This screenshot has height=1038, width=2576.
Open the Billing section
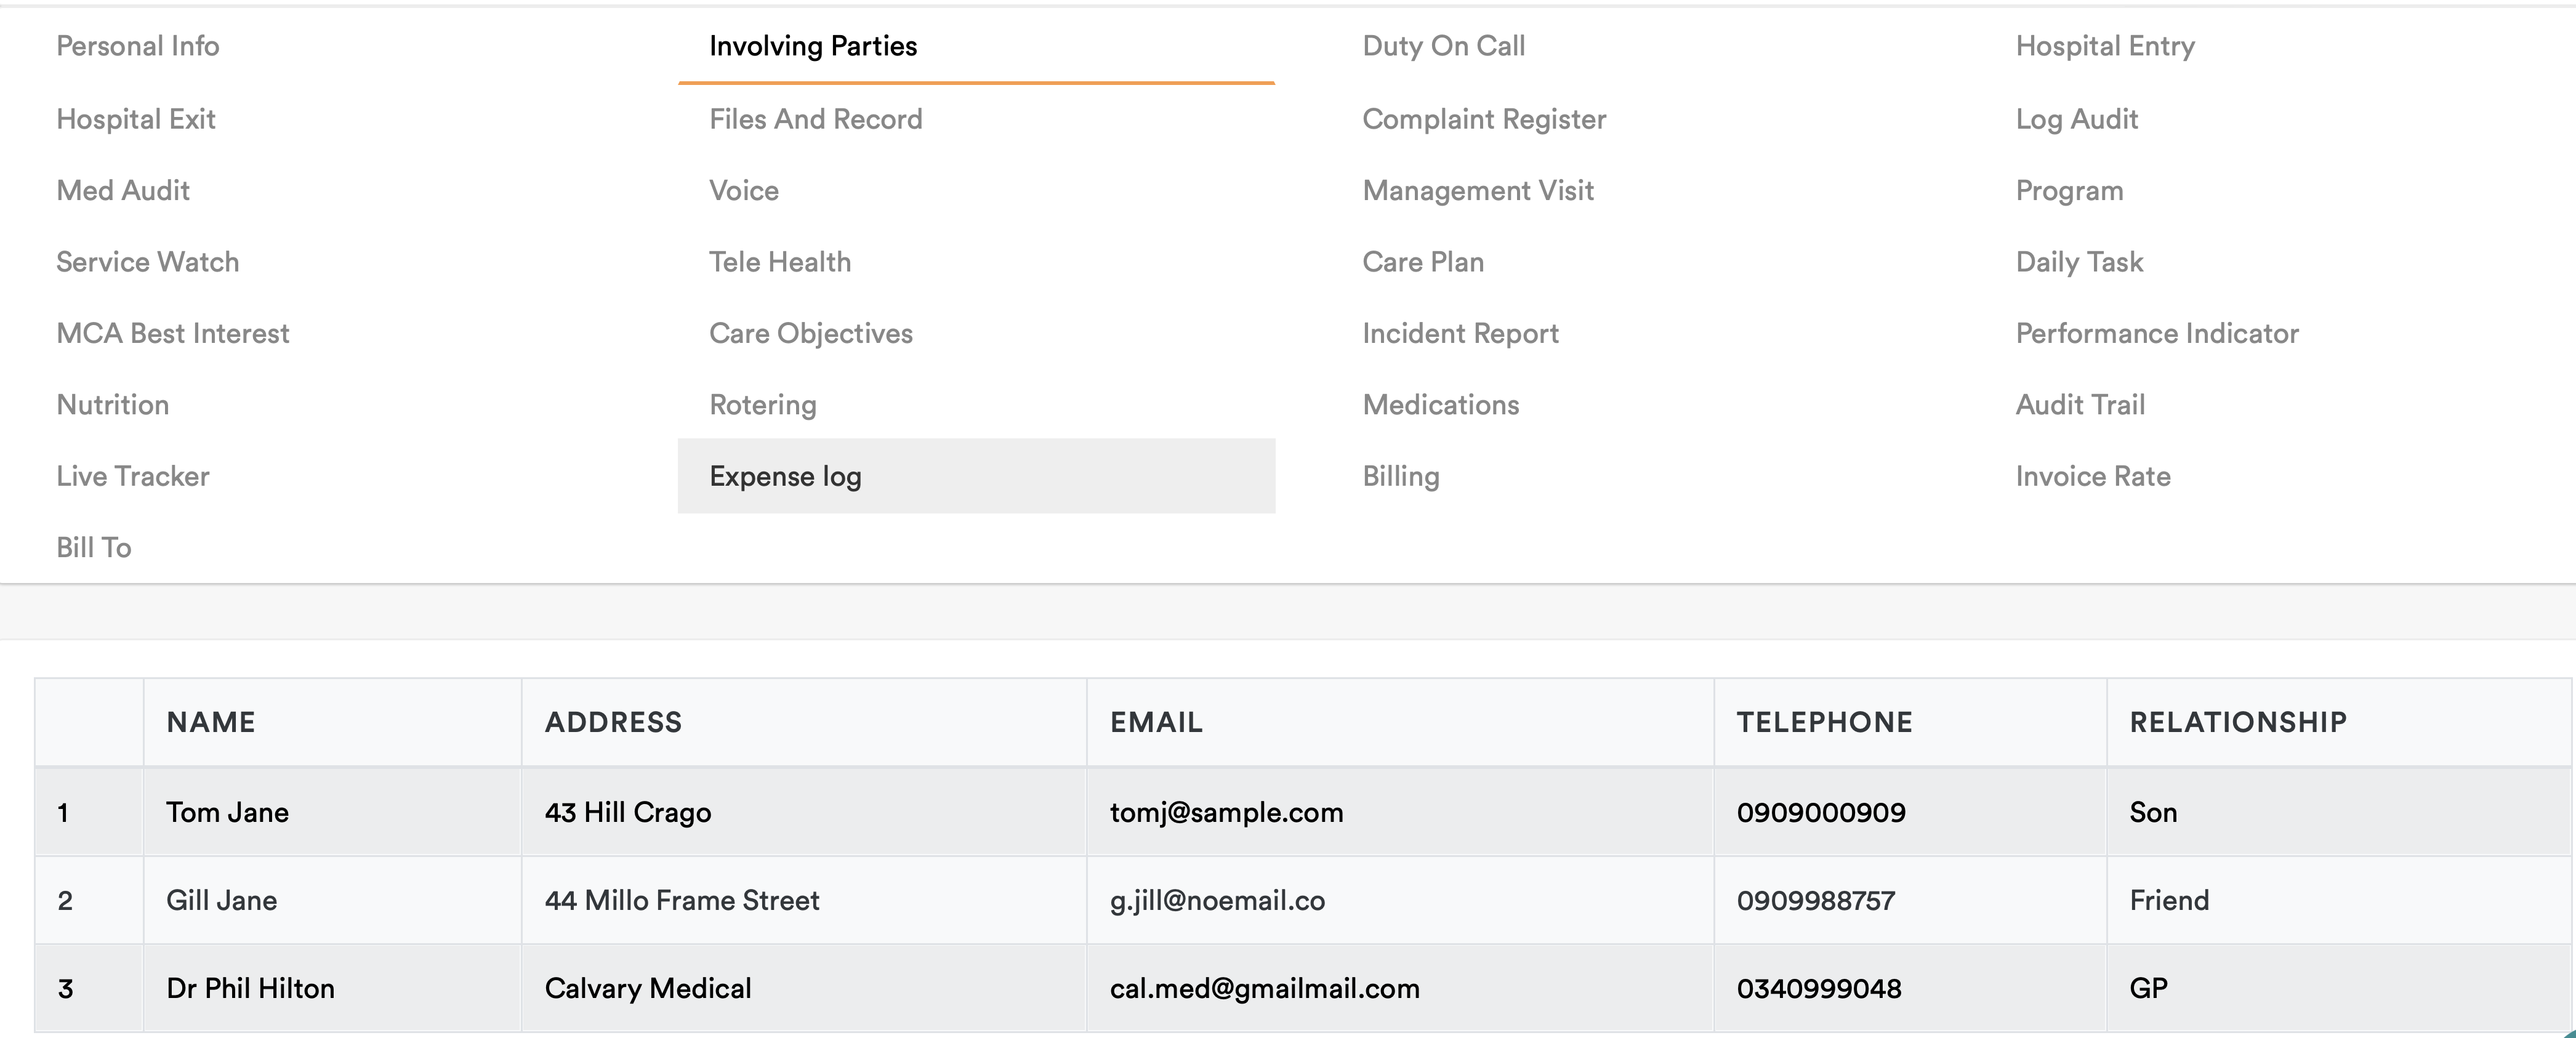1400,476
